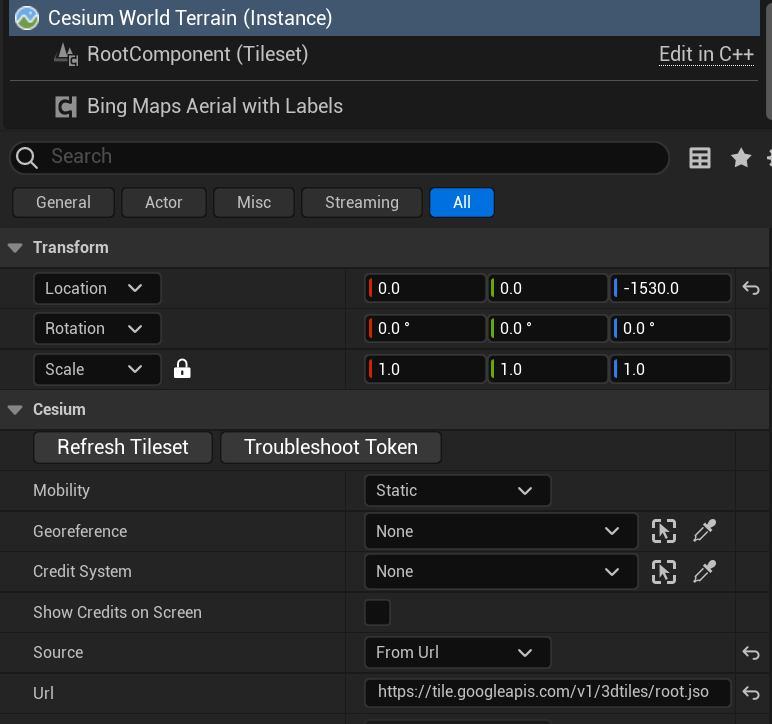Switch to Streaming filter tab
This screenshot has width=772, height=724.
[x=362, y=202]
